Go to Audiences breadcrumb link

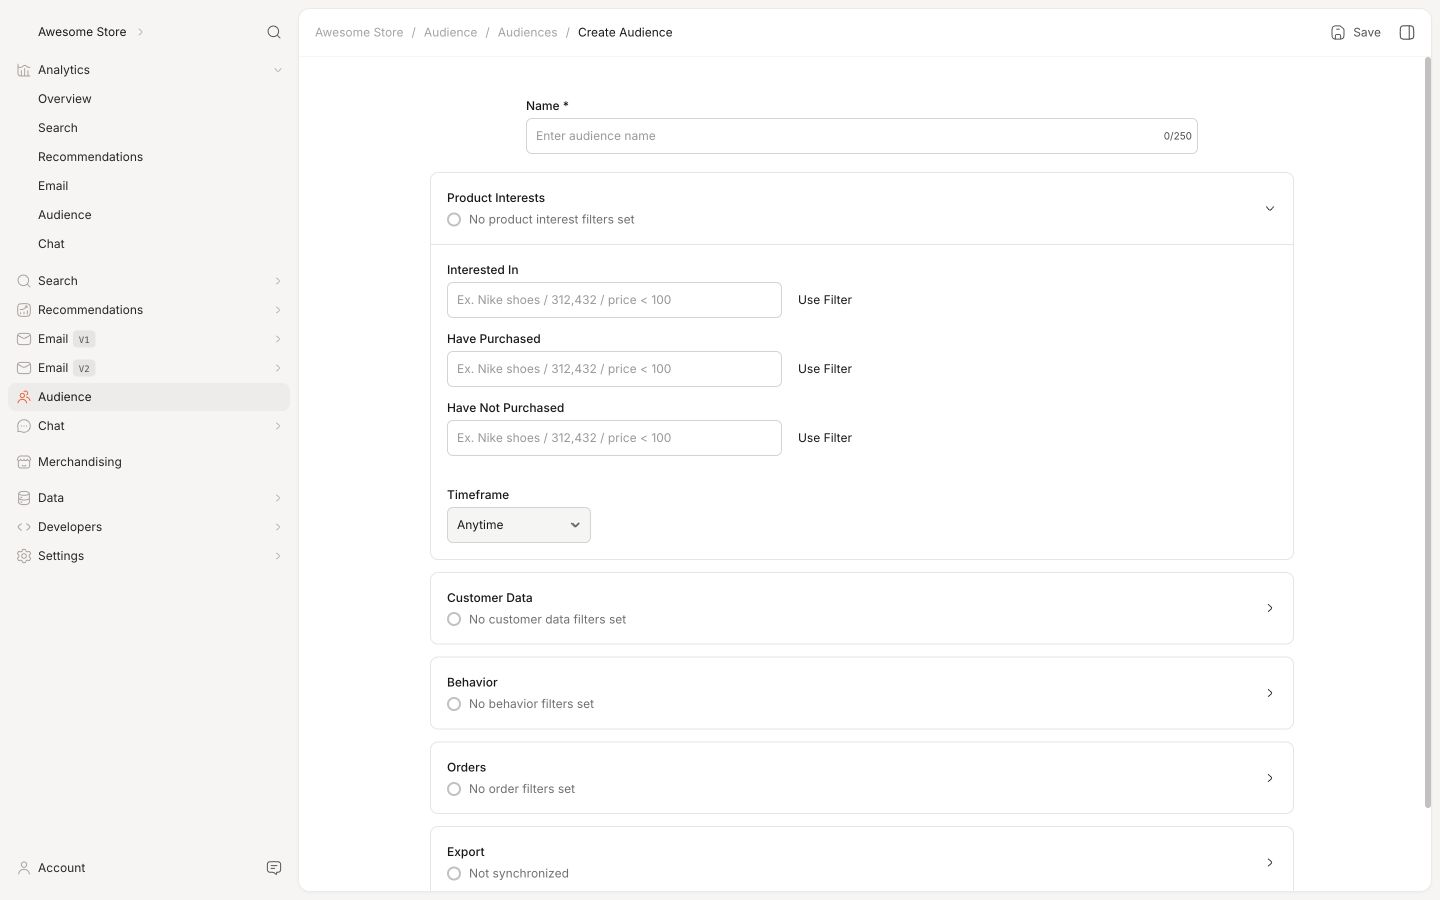click(x=527, y=32)
